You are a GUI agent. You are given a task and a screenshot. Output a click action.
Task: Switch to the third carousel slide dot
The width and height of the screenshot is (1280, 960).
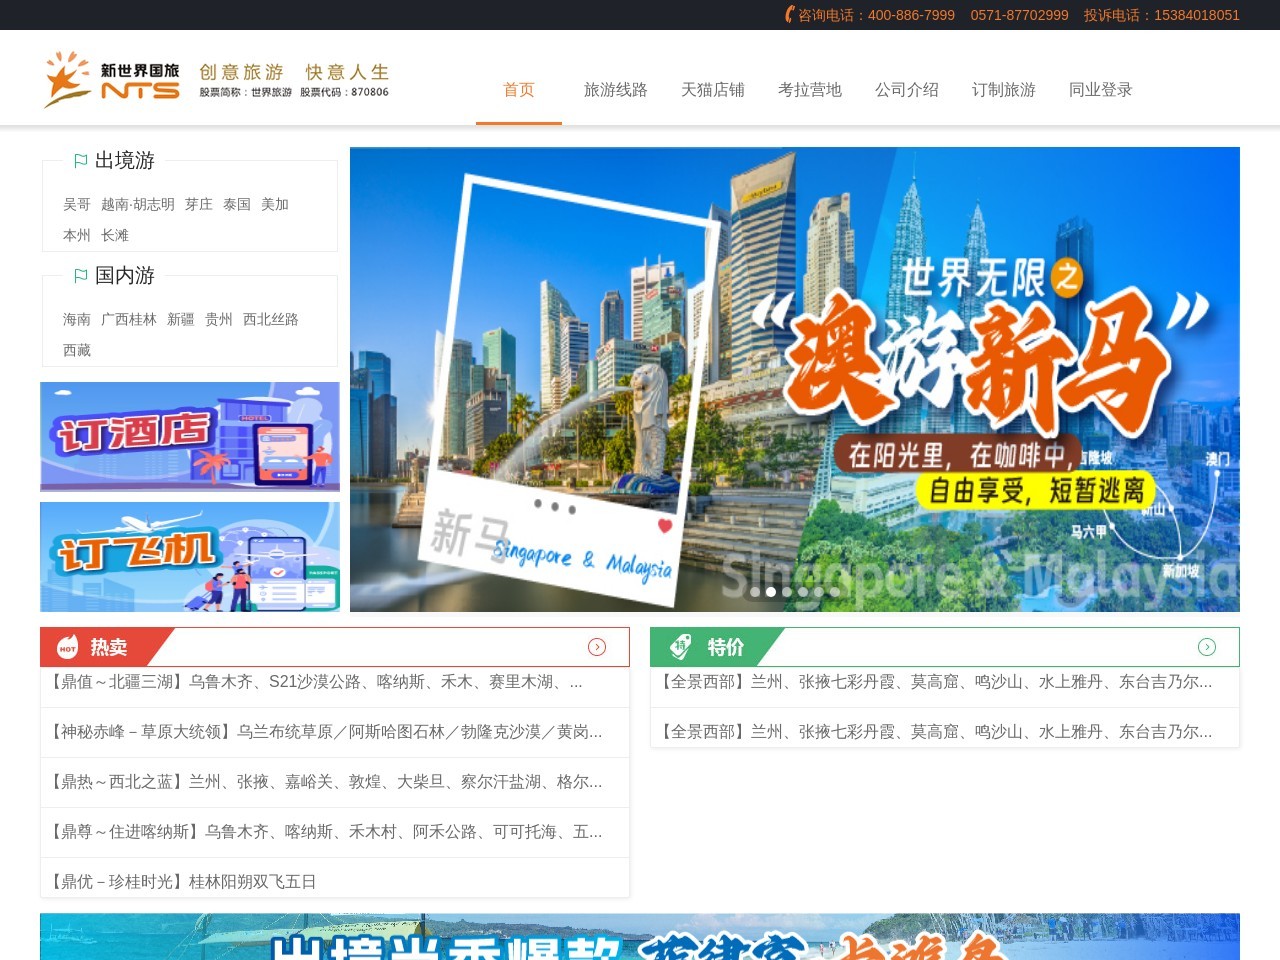click(787, 592)
